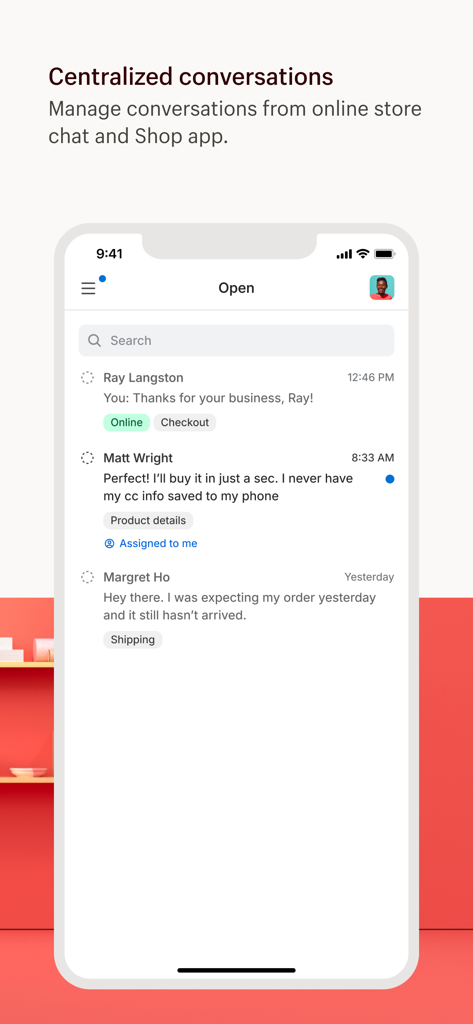Viewport: 473px width, 1024px height.
Task: Tap the home indicator bar at bottom
Action: pos(236,970)
